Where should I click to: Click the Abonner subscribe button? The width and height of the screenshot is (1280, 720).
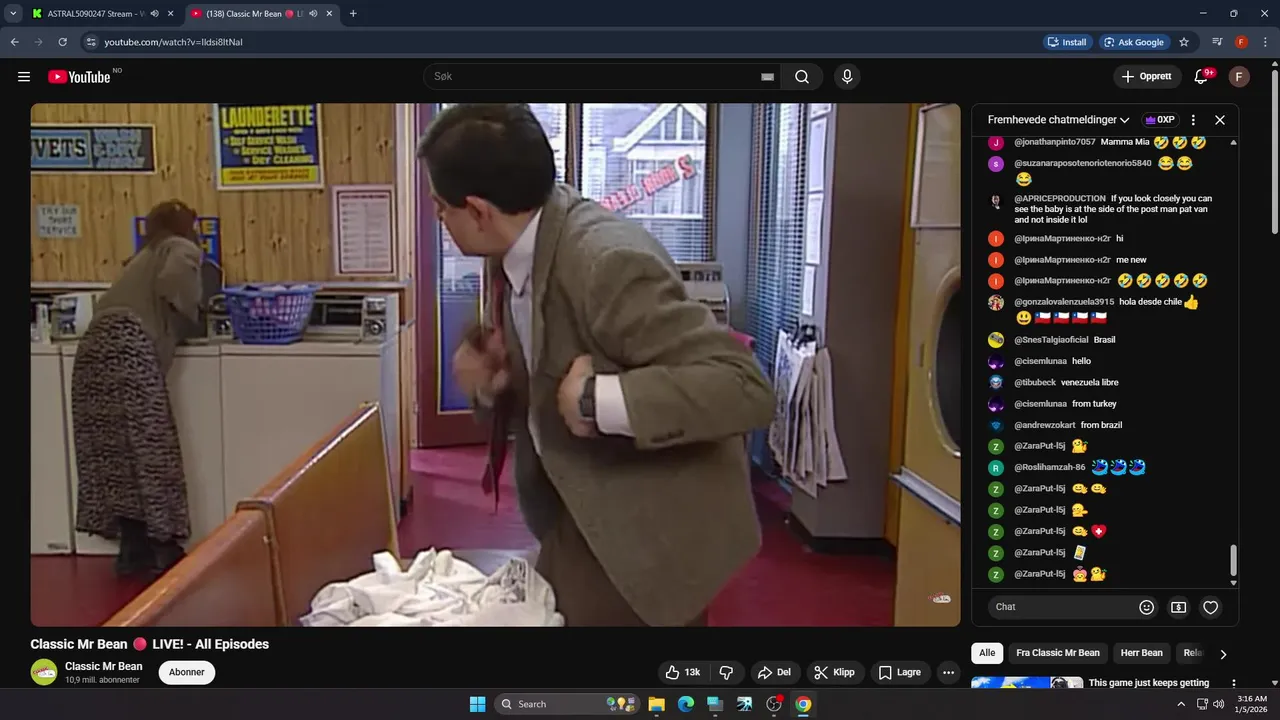[x=186, y=672]
